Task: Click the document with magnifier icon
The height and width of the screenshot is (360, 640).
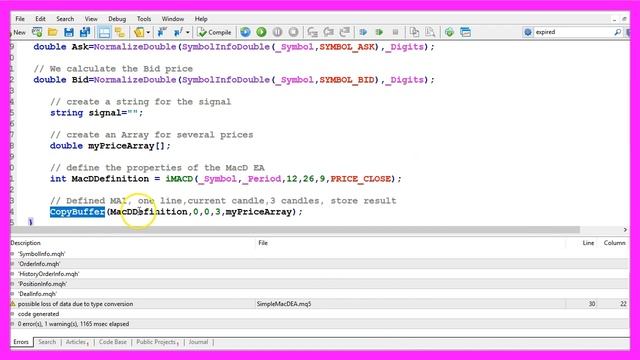Action: [x=430, y=32]
